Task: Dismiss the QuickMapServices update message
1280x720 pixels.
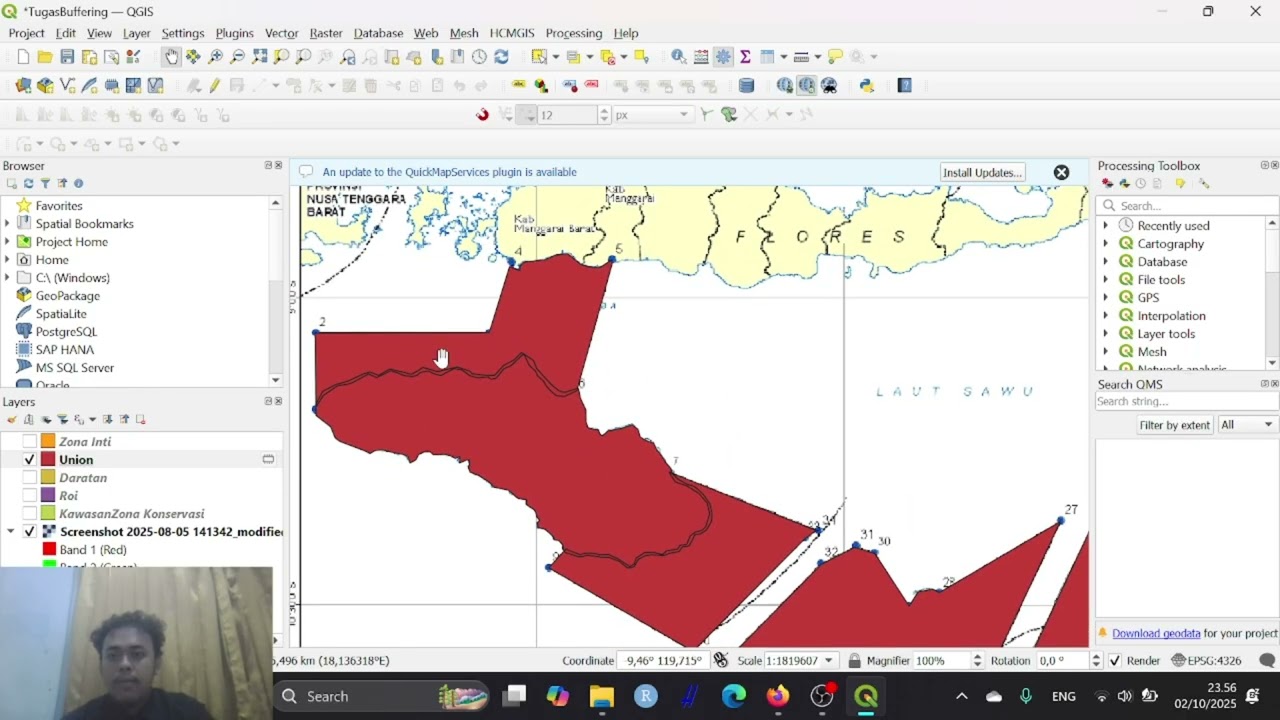Action: point(1061,172)
